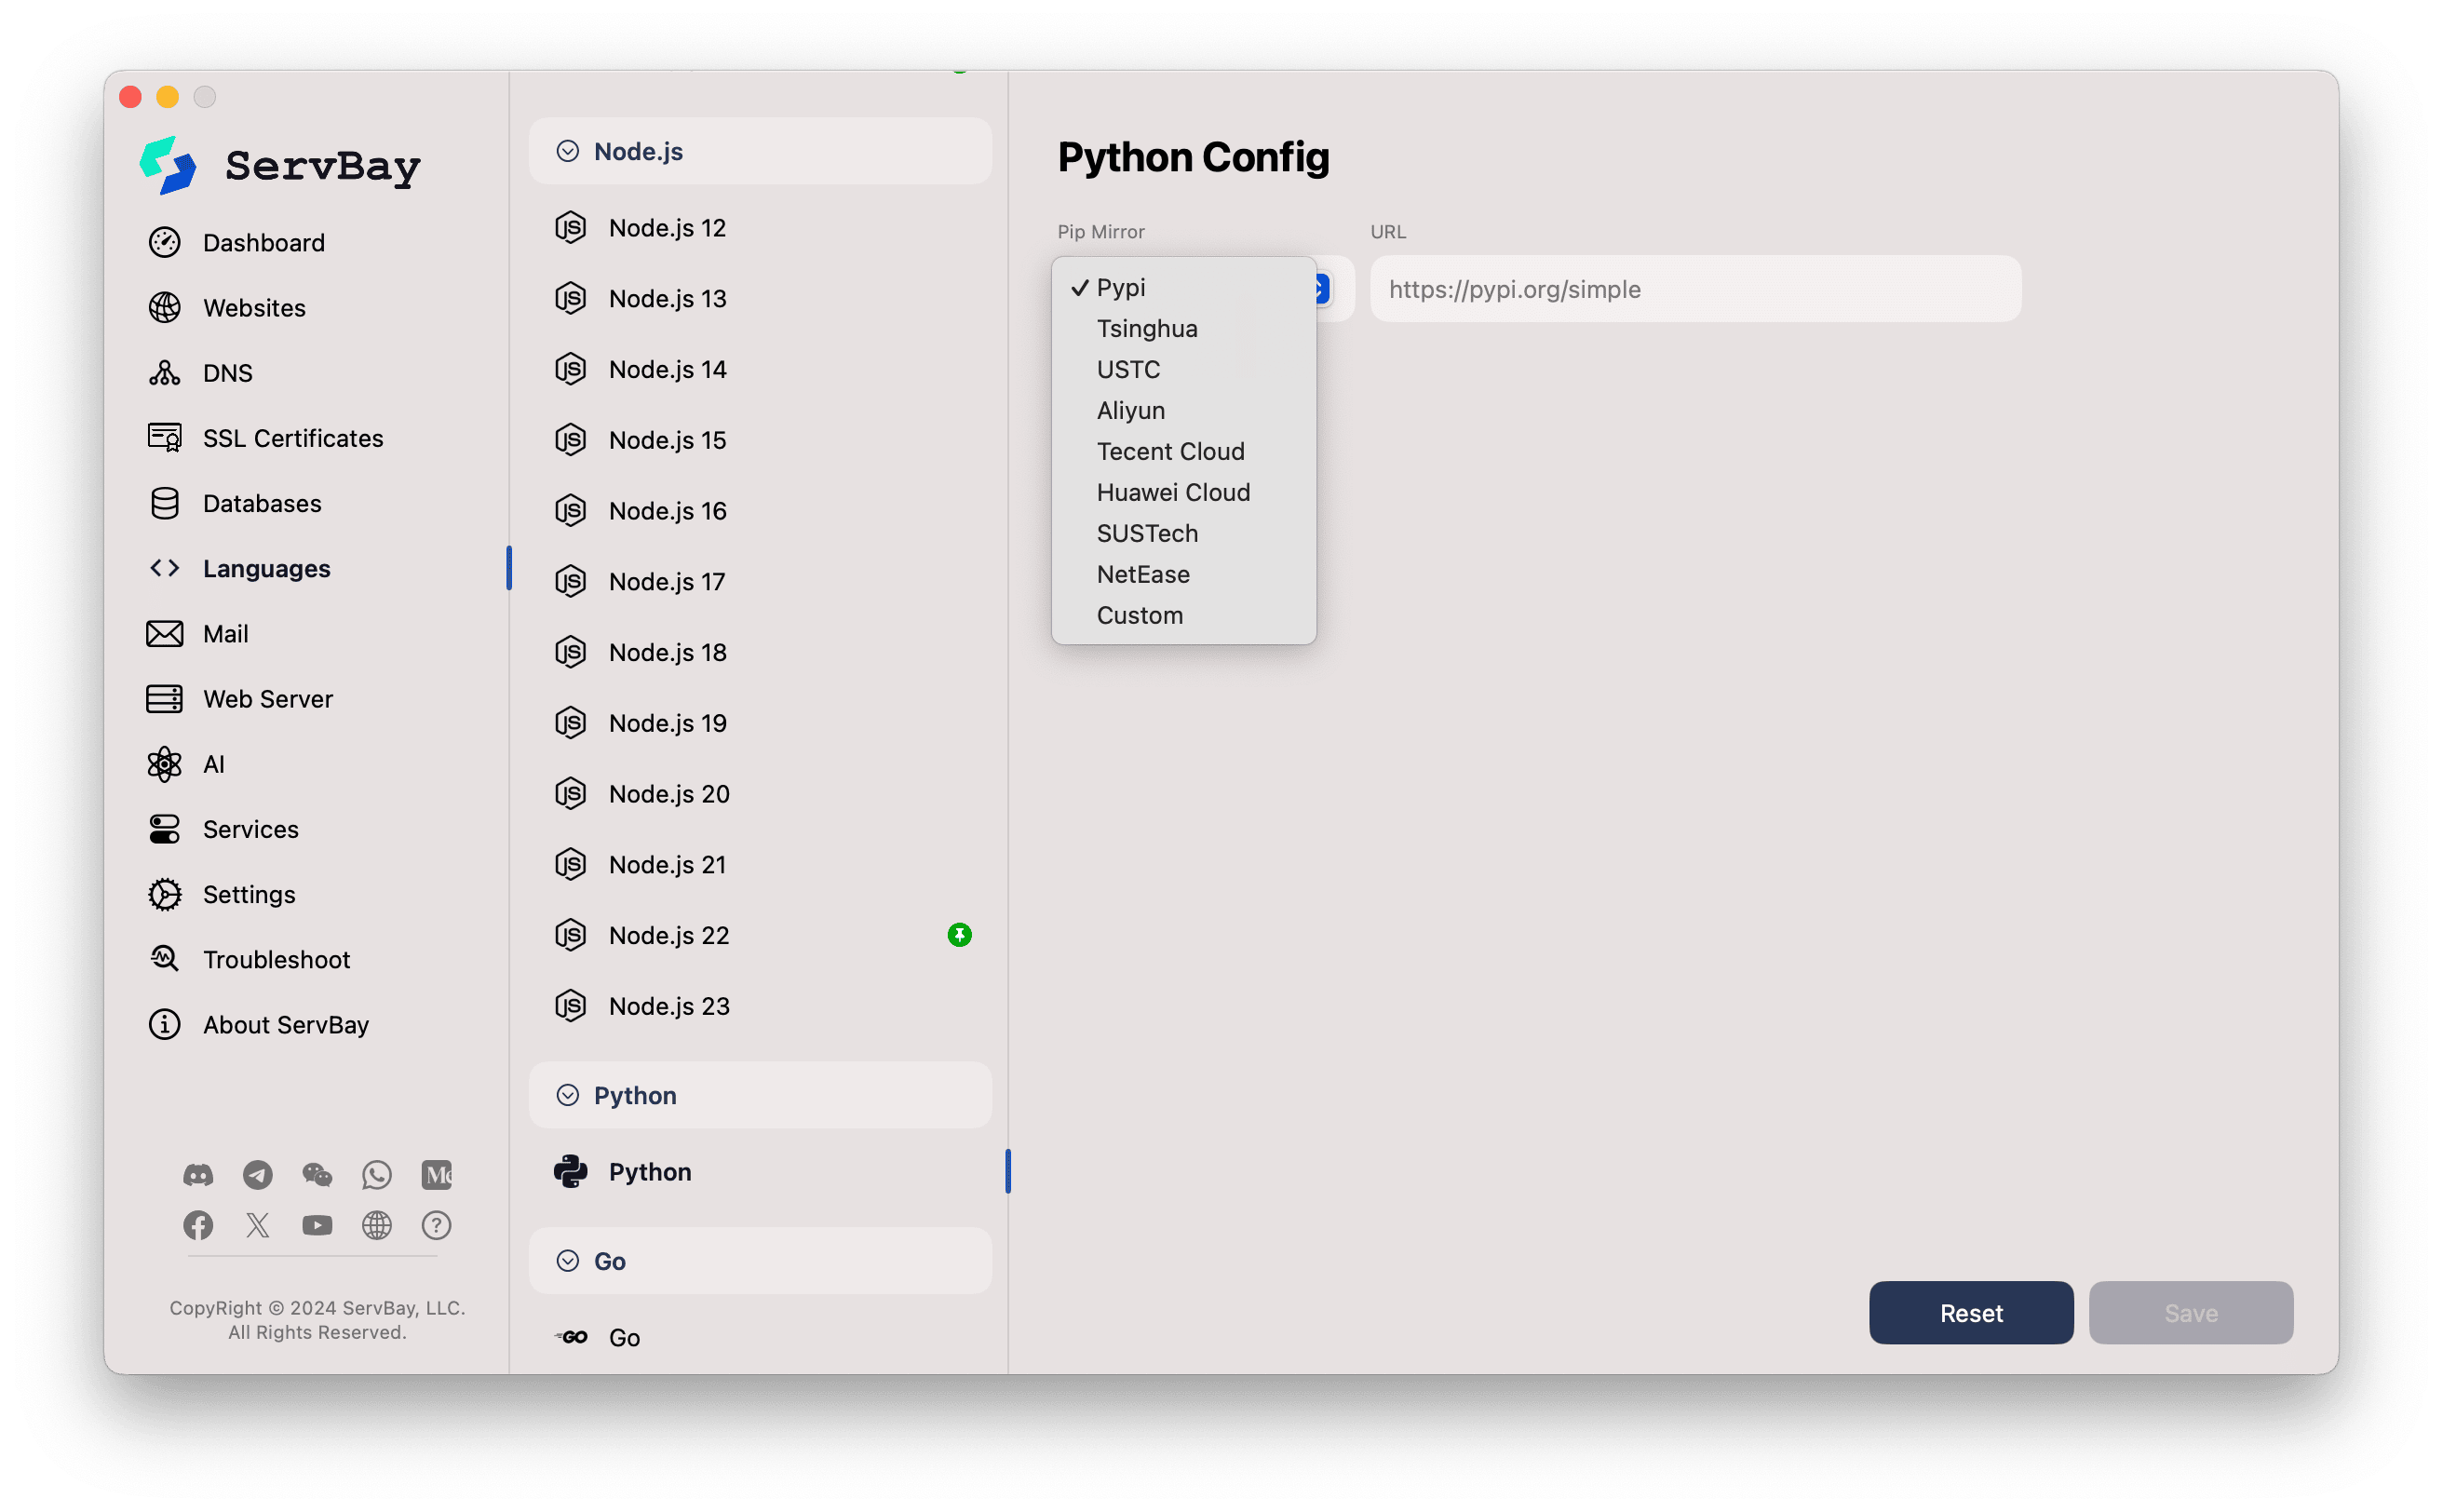Collapse the Node.js section
Viewport: 2443px width, 1512px height.
(x=568, y=150)
